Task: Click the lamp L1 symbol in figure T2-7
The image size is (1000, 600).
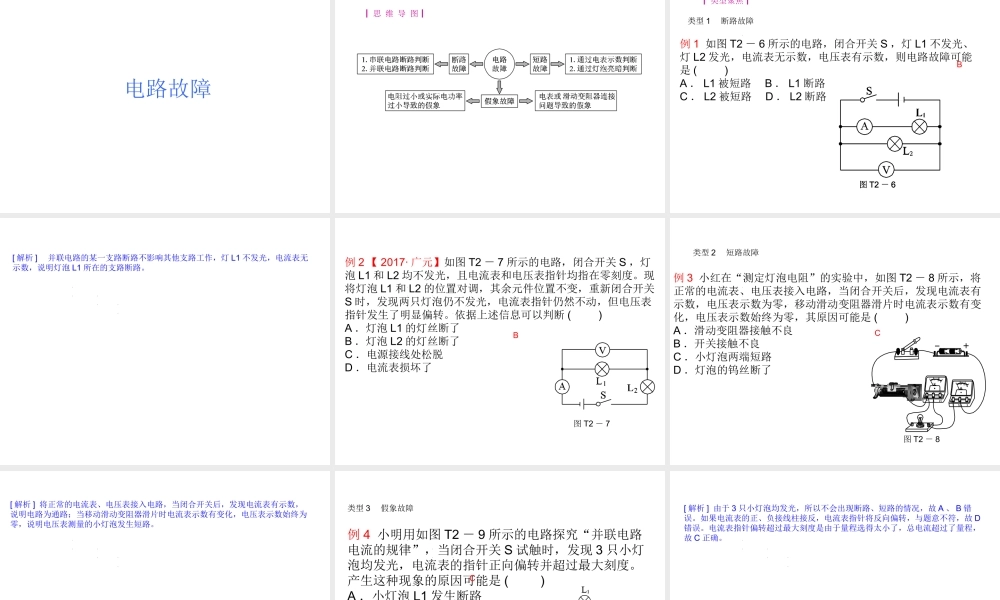Action: [602, 369]
